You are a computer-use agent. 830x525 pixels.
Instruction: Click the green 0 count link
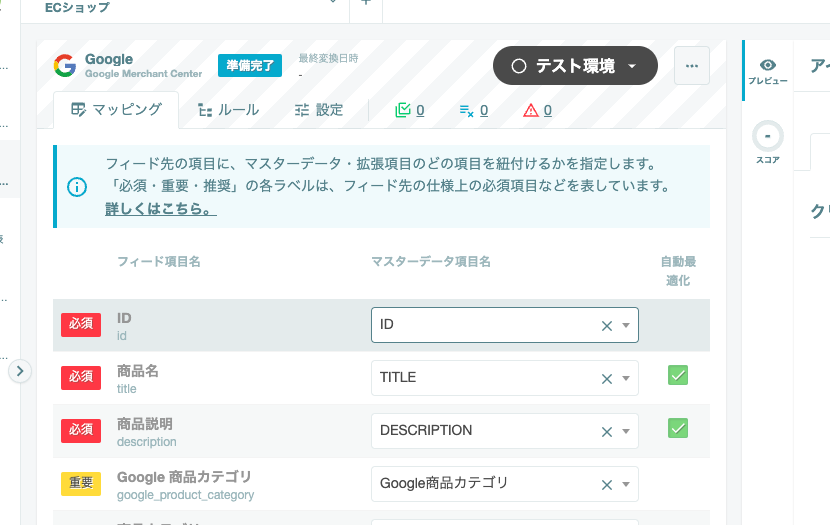(420, 110)
